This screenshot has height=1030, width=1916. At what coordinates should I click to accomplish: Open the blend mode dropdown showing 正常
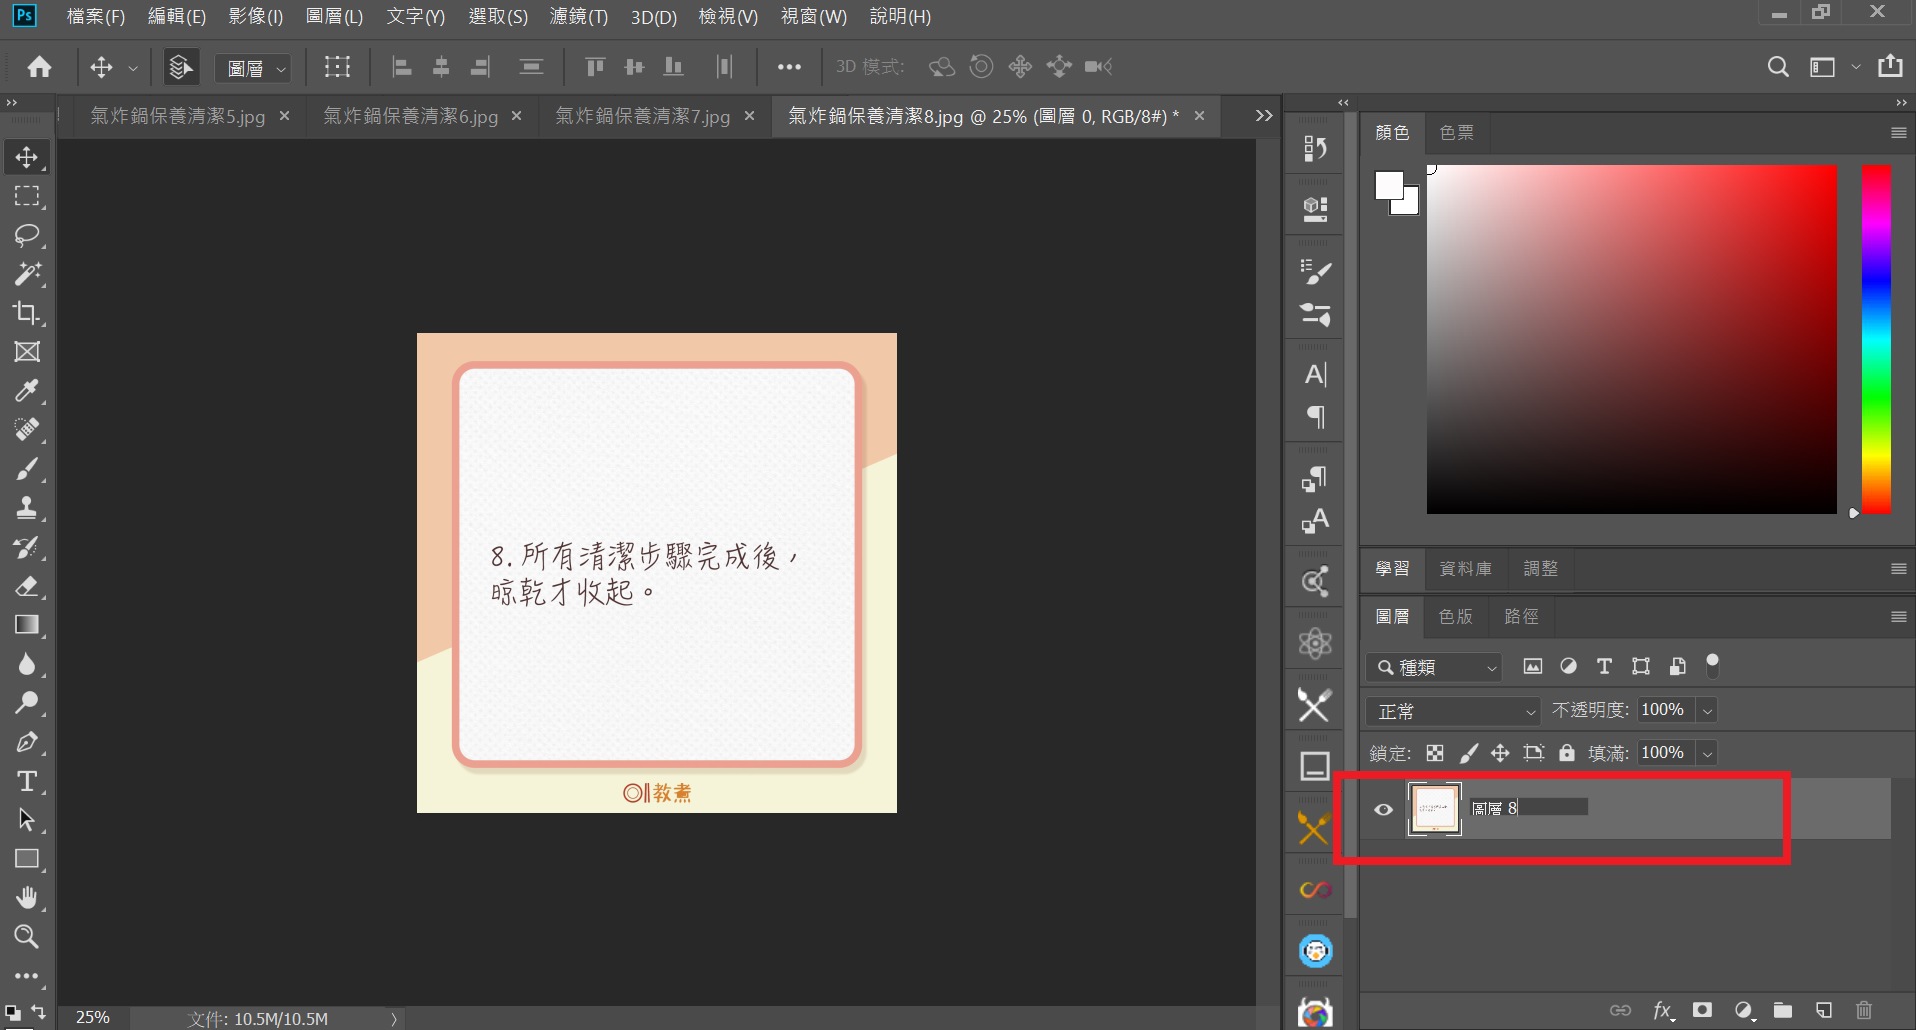click(x=1452, y=711)
